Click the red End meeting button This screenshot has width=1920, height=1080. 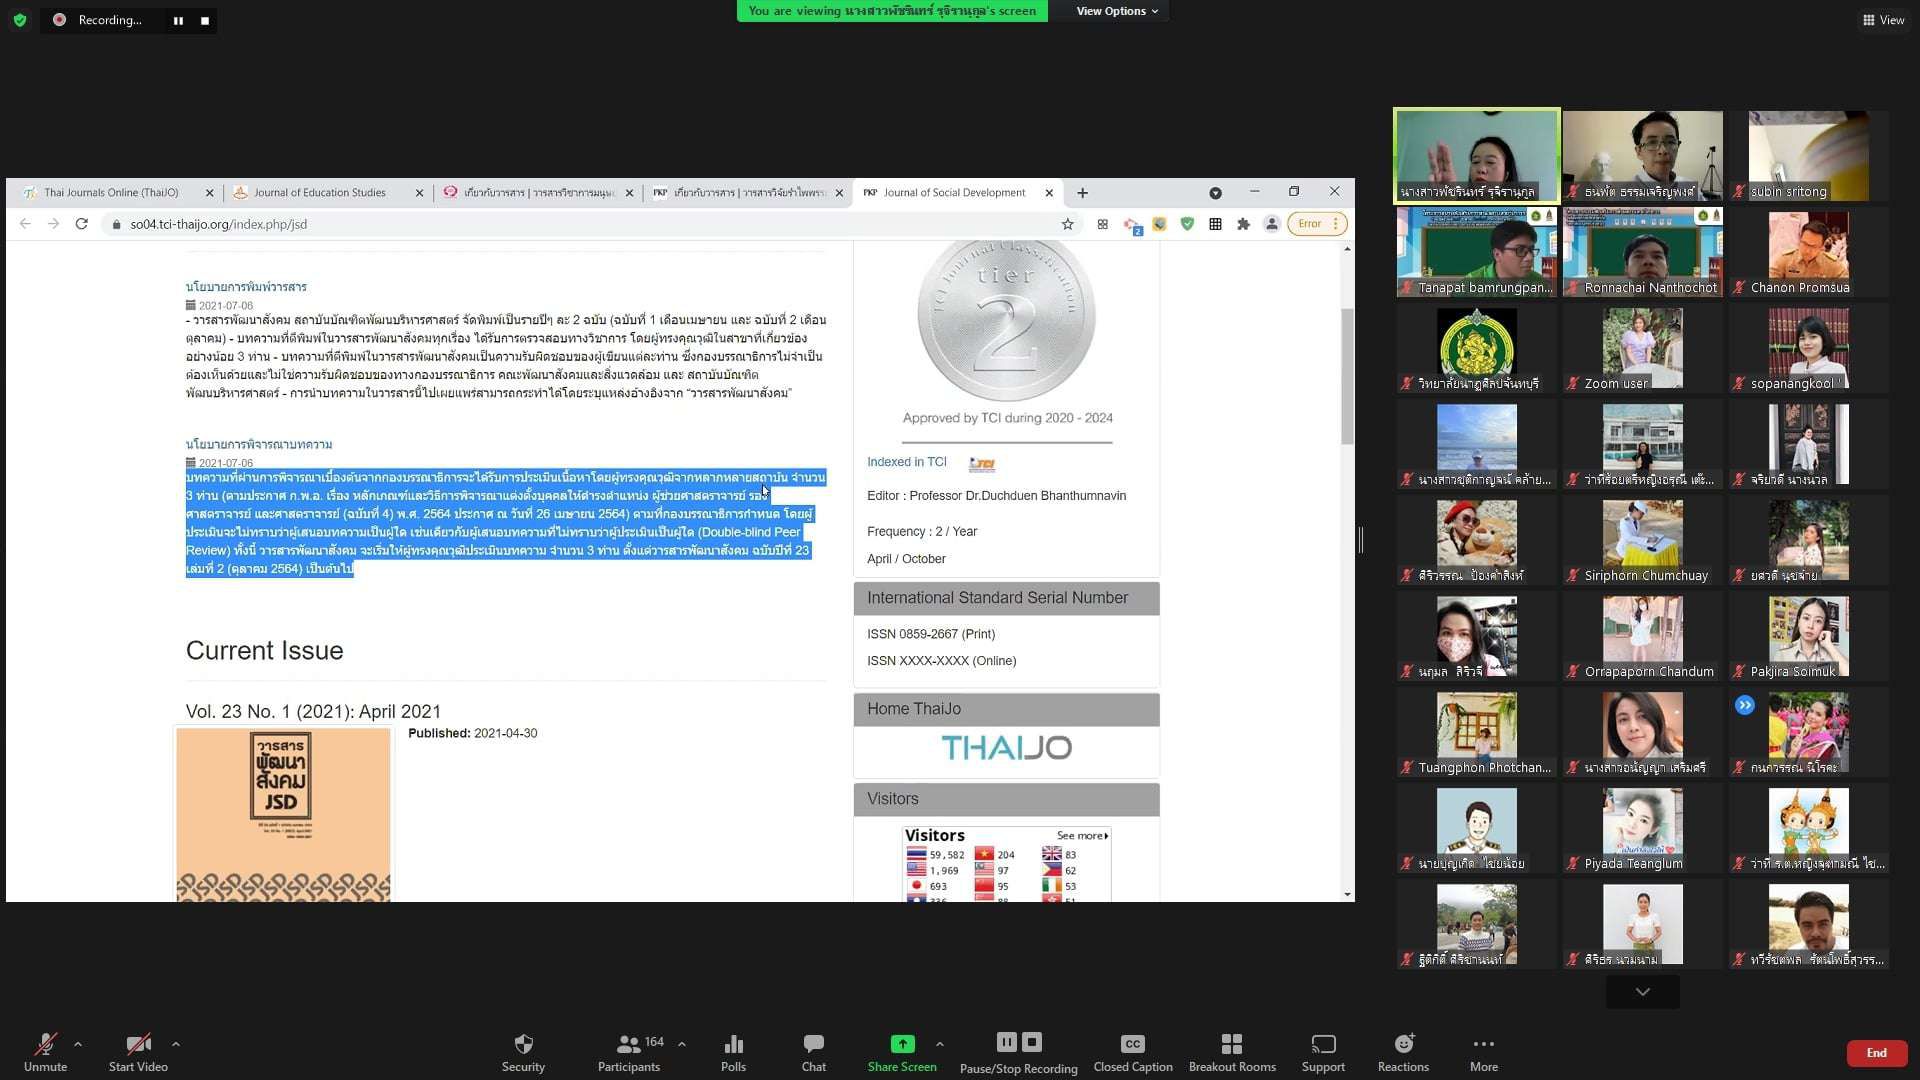tap(1876, 1053)
